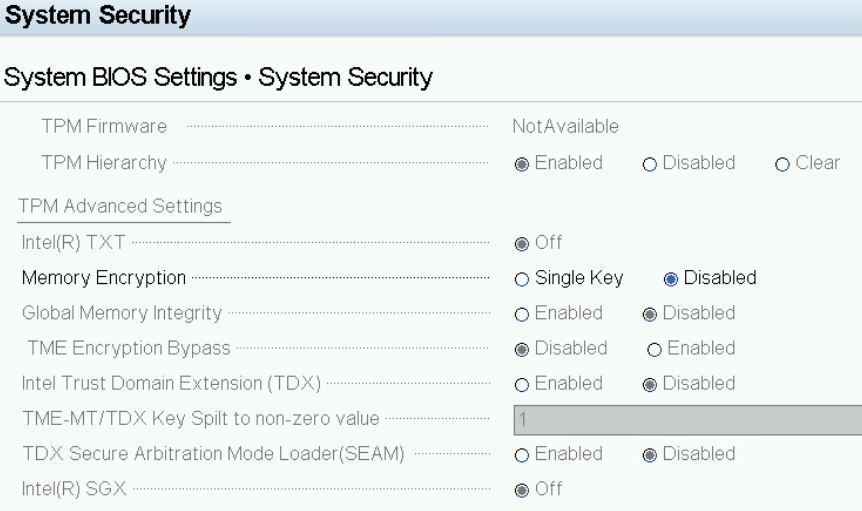This screenshot has height=511, width=862.
Task: Select Disabled for Memory Encryption
Action: (671, 279)
